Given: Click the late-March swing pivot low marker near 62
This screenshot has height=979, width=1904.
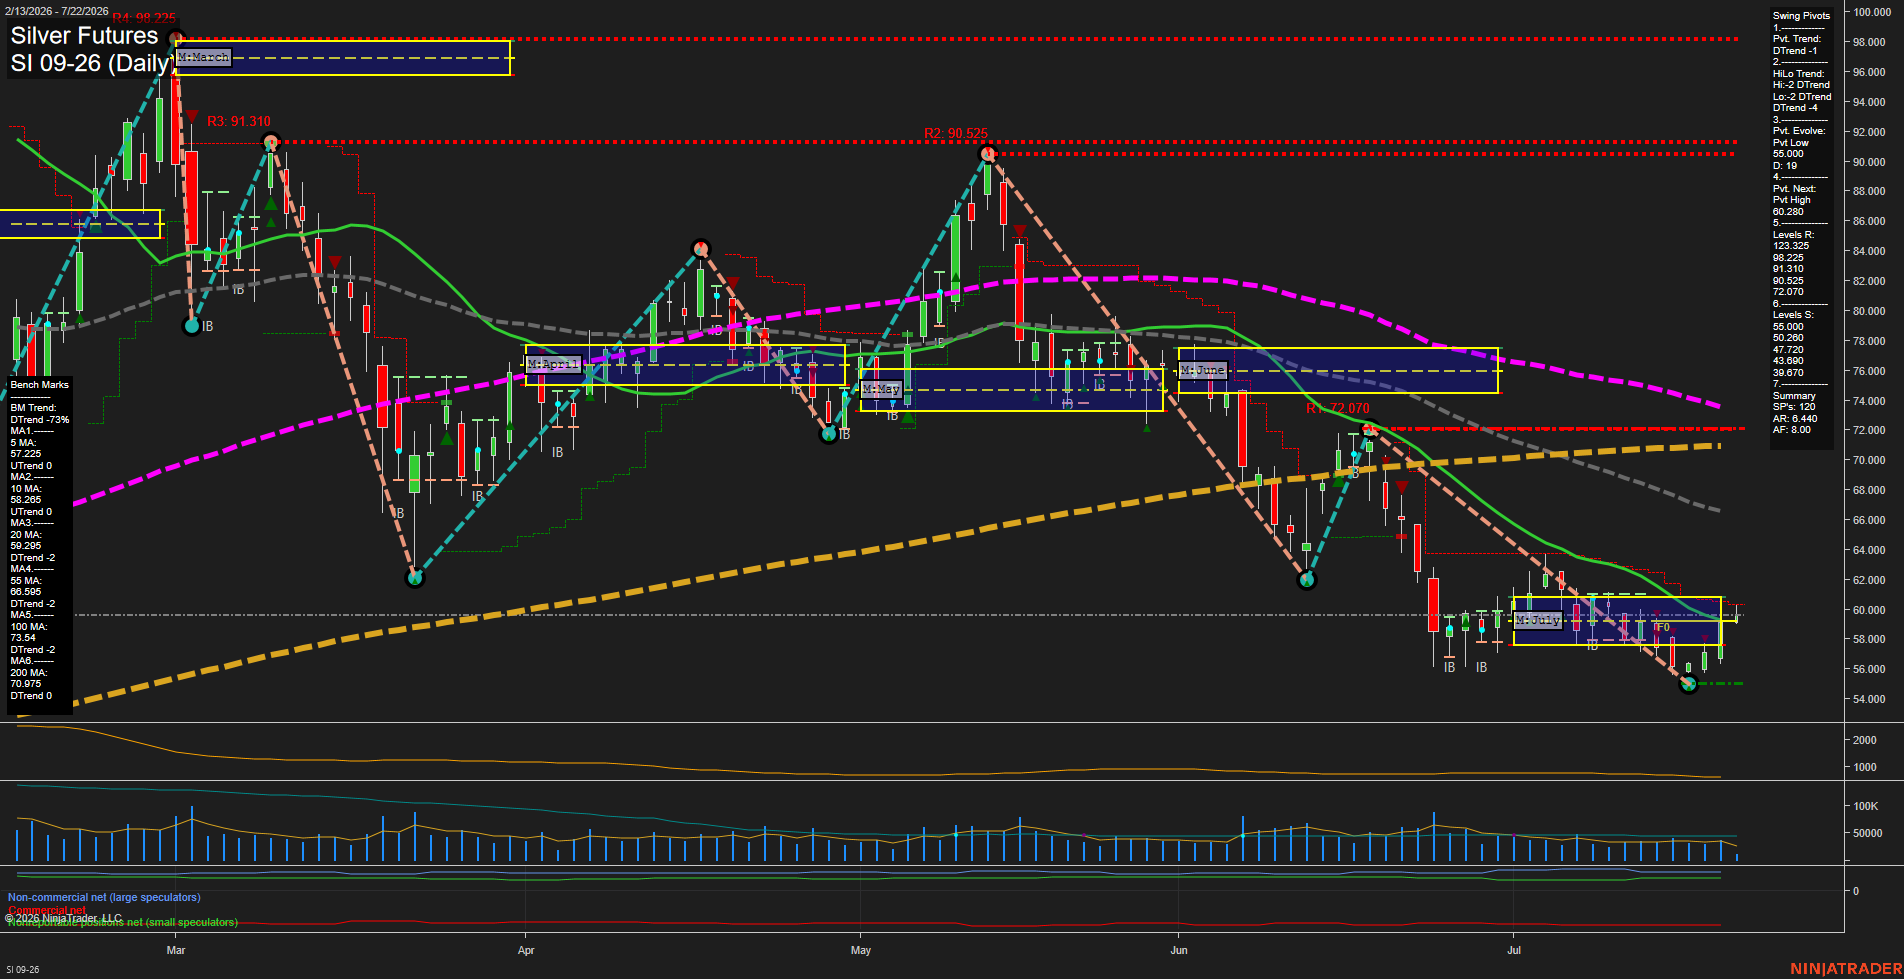Looking at the screenshot, I should coord(415,578).
